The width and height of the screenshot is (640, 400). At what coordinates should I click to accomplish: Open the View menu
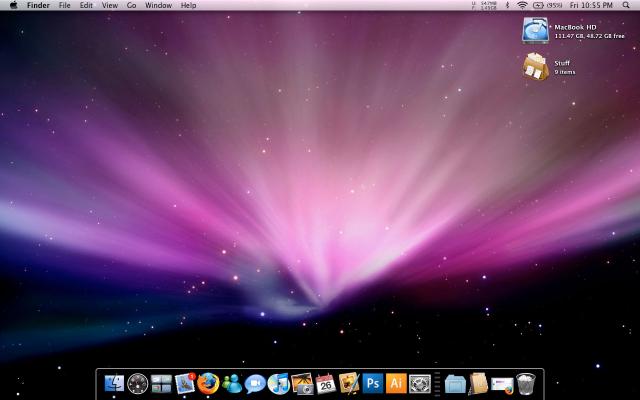[109, 5]
